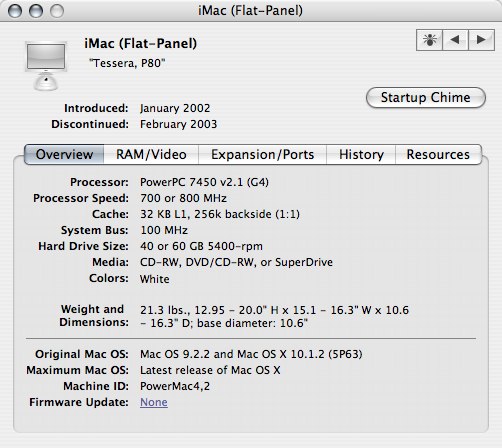Click the 40 or 60 GB 5400-rpm value

click(x=201, y=246)
